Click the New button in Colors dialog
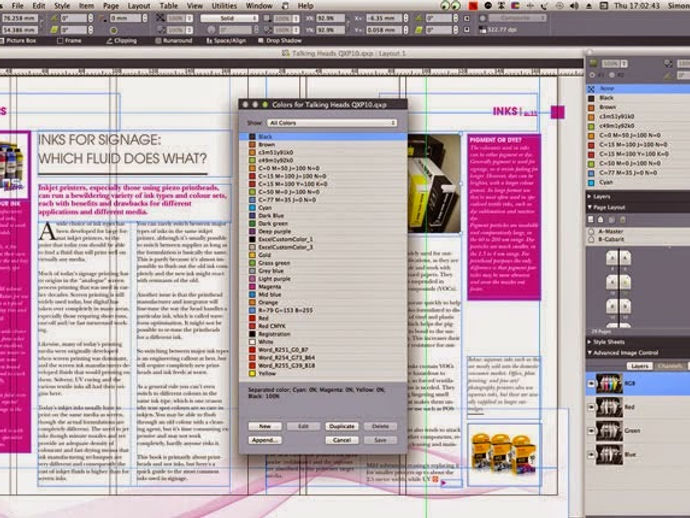This screenshot has height=518, width=690. pyautogui.click(x=265, y=426)
